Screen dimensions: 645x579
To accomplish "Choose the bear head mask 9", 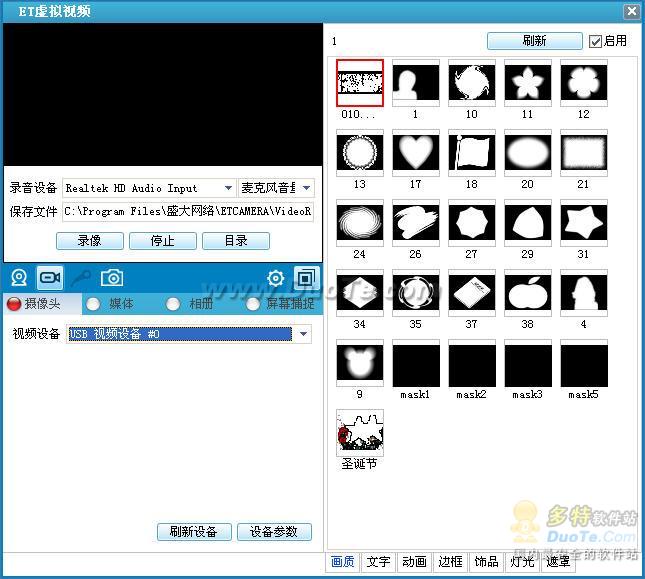I will pyautogui.click(x=360, y=363).
